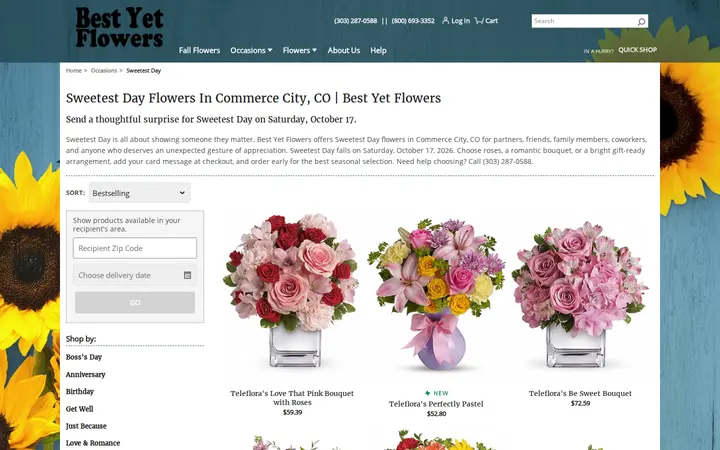Open the Bestselling sort dropdown
Screen dimensions: 720x450
(x=139, y=193)
